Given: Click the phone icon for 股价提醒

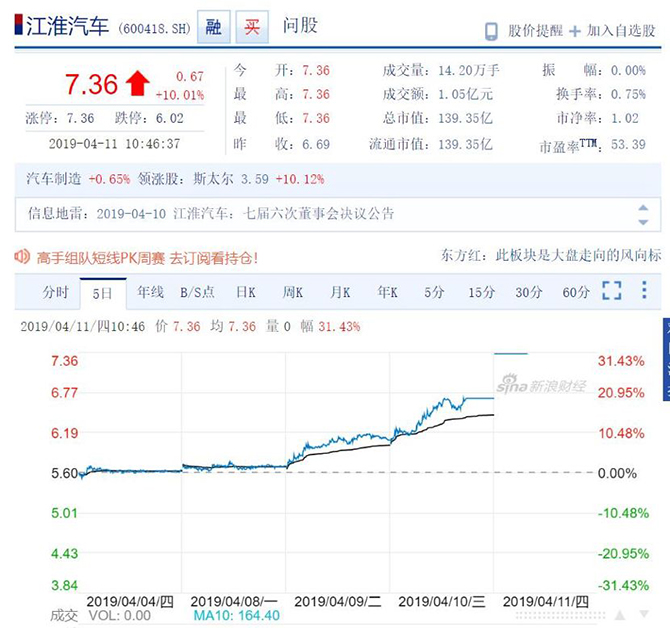Looking at the screenshot, I should (x=491, y=31).
